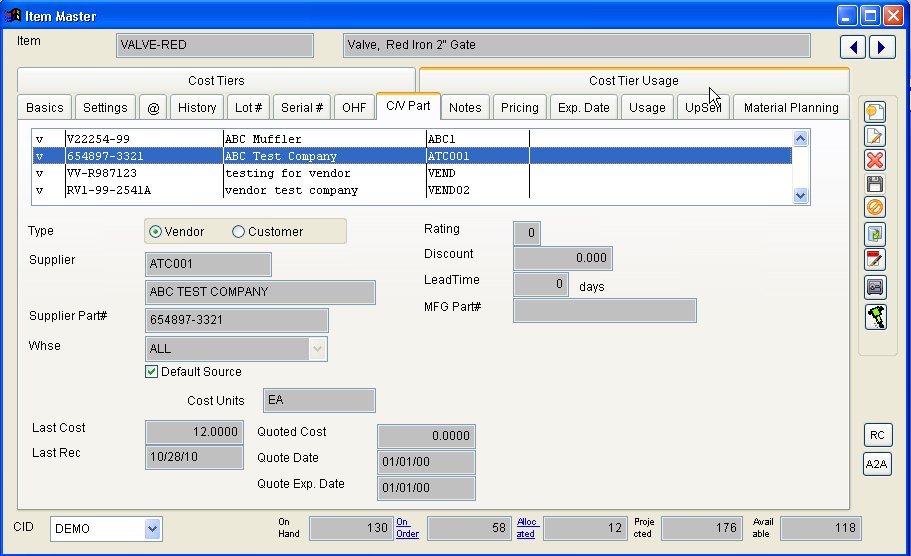This screenshot has height=556, width=911.
Task: Open the On Order link
Action: point(407,527)
